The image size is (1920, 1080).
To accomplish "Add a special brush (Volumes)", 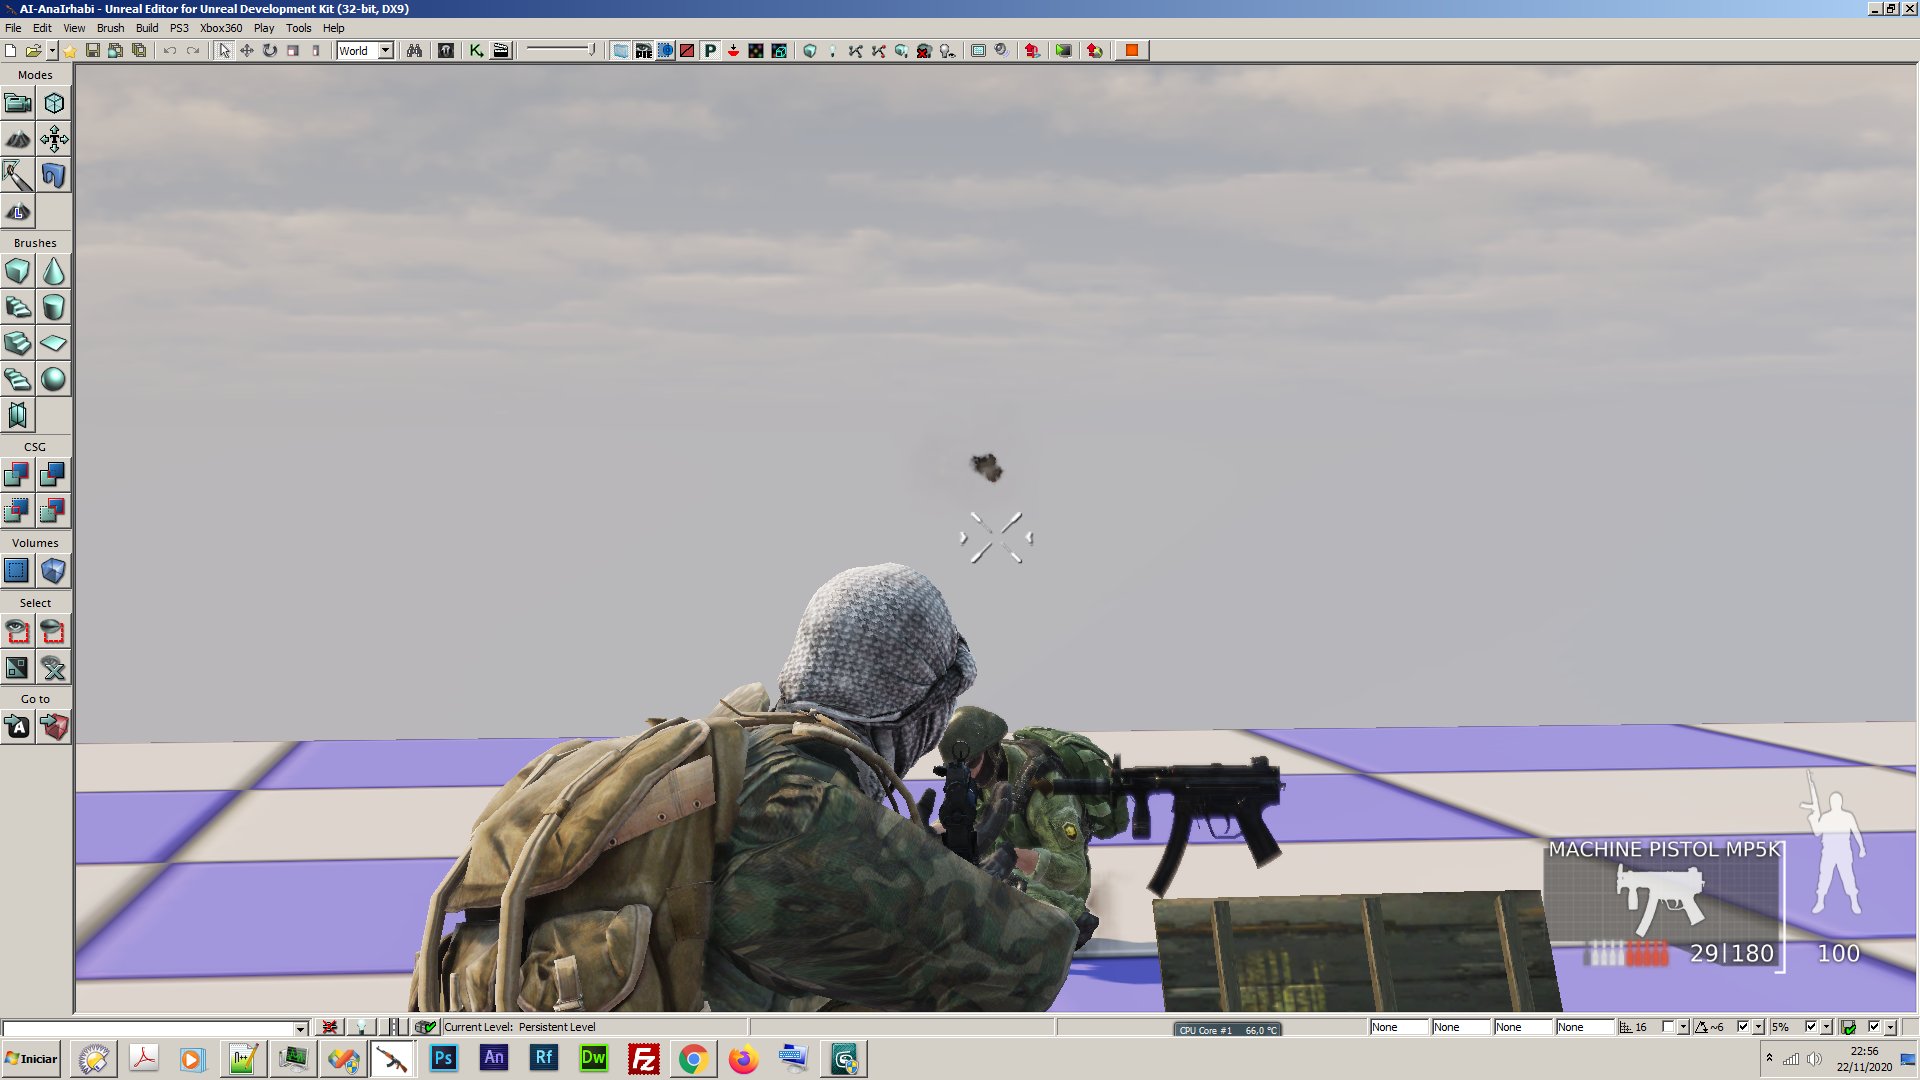I will (x=18, y=571).
